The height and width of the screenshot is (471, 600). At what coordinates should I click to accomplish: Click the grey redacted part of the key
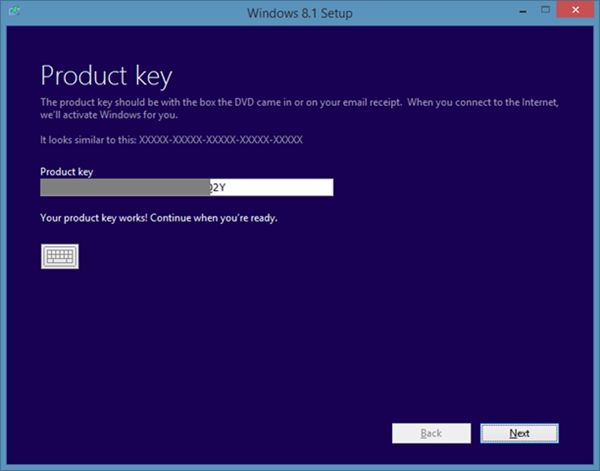point(122,187)
